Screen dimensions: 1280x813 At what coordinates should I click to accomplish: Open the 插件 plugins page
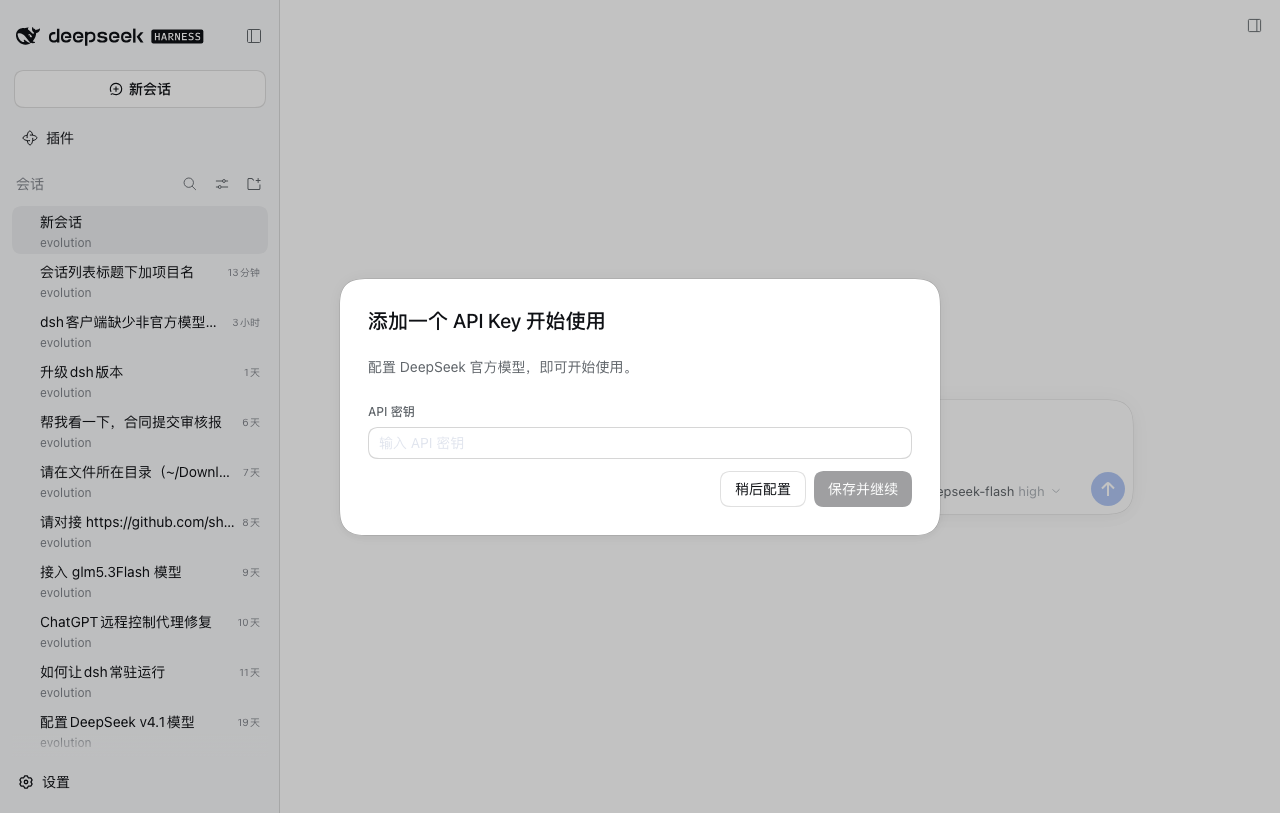(x=140, y=138)
